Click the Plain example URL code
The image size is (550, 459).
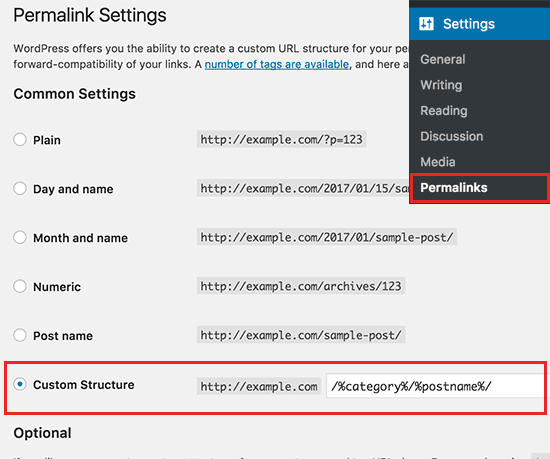281,140
